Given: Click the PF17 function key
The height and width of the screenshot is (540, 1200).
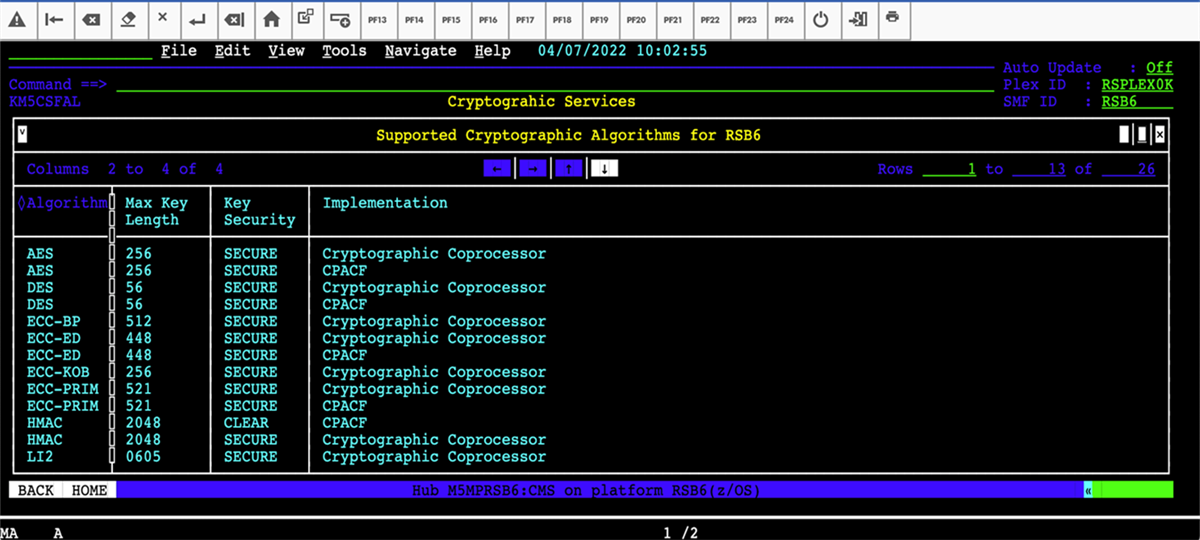Looking at the screenshot, I should [526, 19].
